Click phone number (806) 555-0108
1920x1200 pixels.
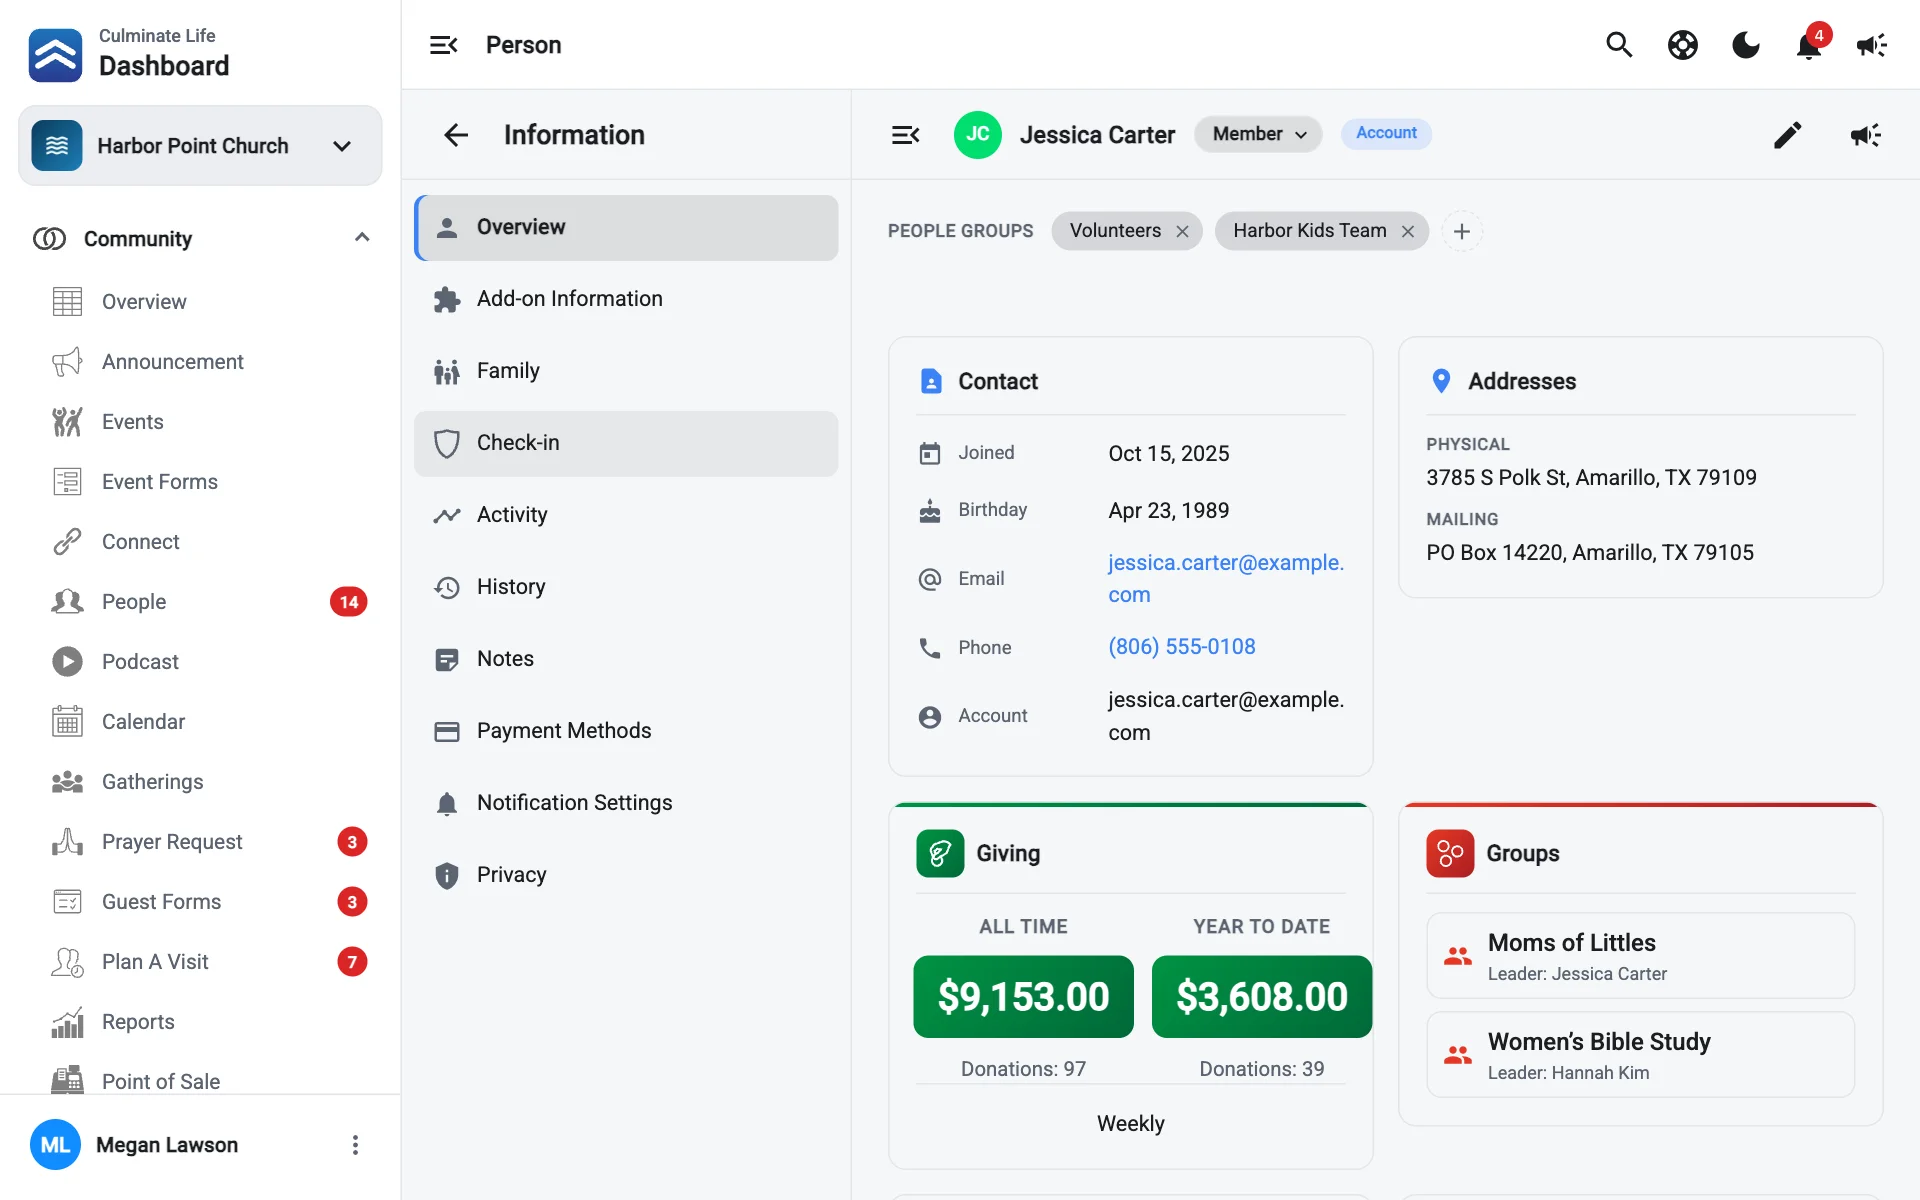click(1181, 647)
